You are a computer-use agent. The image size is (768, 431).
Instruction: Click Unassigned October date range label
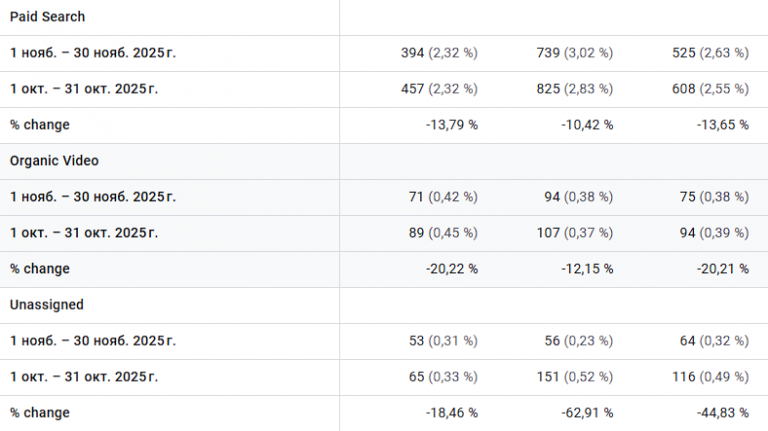[84, 377]
